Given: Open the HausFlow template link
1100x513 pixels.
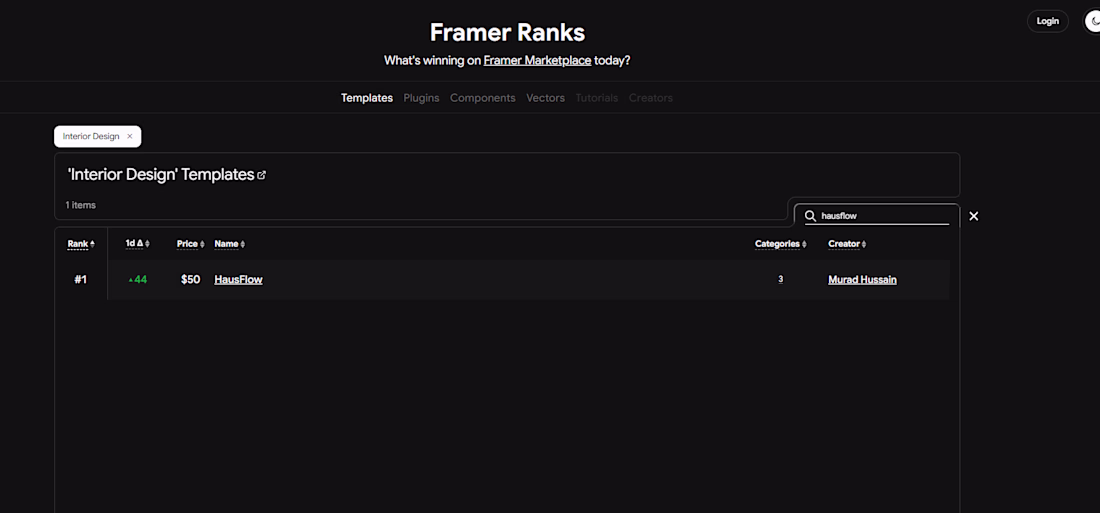Looking at the screenshot, I should (x=239, y=279).
